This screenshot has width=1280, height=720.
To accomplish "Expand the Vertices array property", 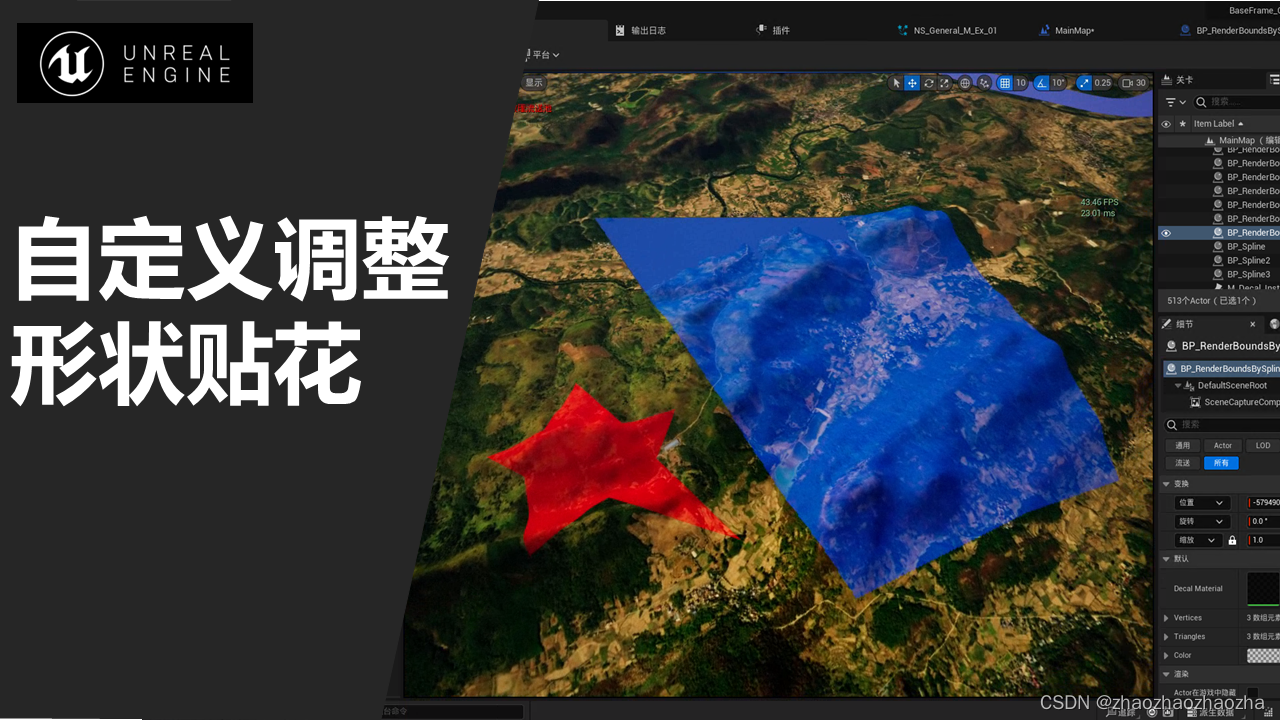I will (x=1166, y=618).
